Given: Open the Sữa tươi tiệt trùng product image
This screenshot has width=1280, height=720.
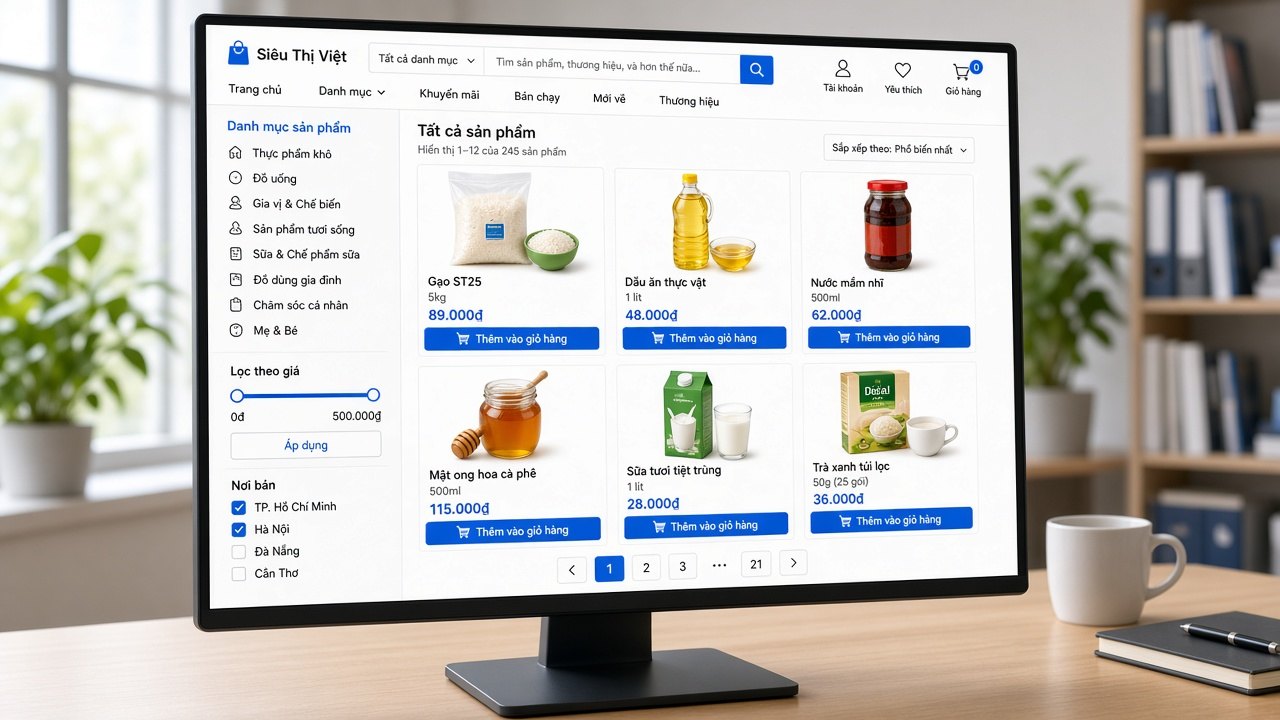Looking at the screenshot, I should click(708, 413).
